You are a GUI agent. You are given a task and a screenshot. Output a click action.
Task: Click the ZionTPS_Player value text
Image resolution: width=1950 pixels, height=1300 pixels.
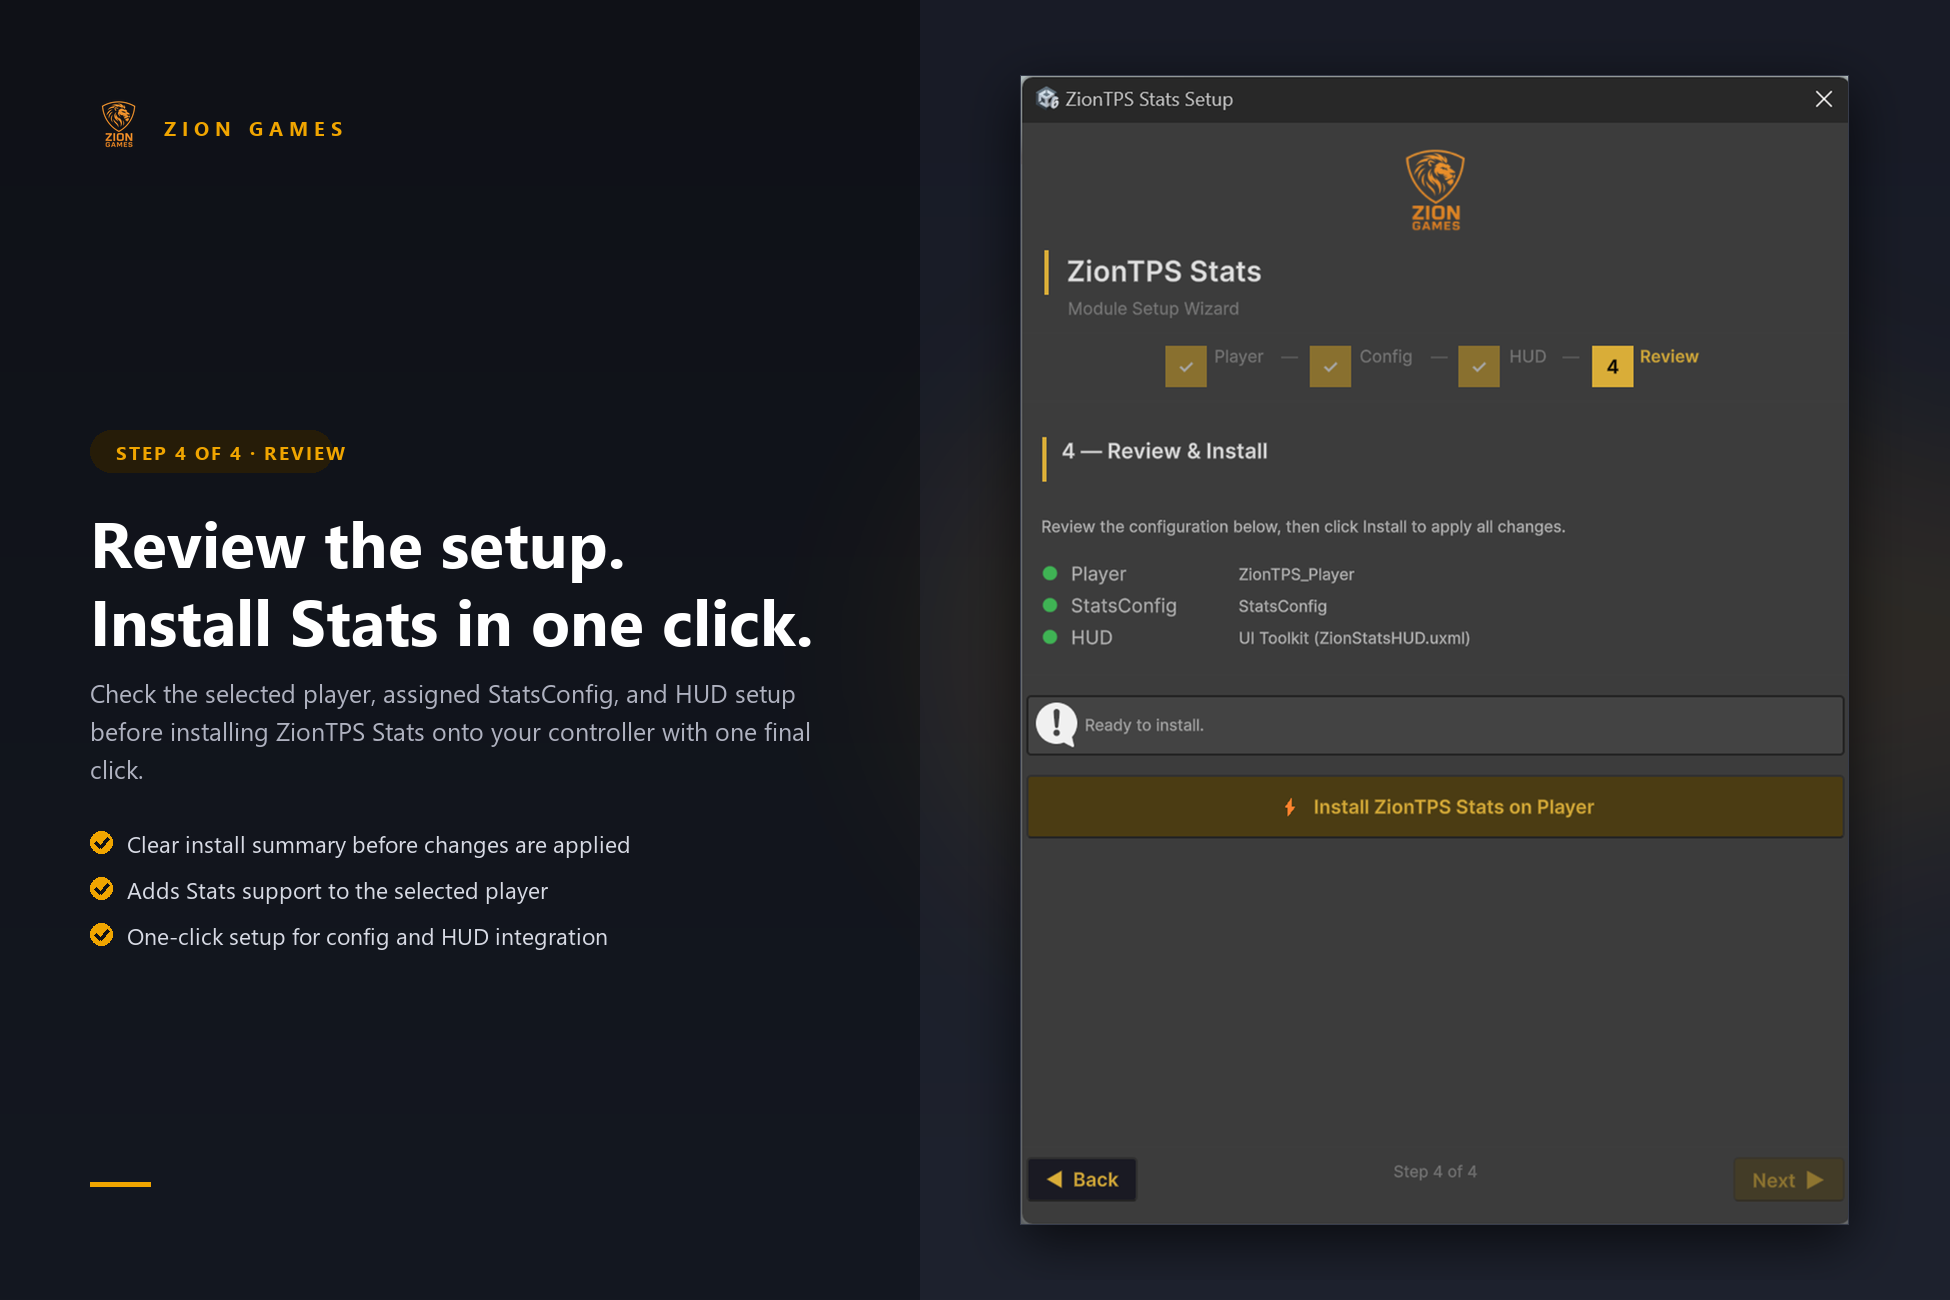(1296, 574)
